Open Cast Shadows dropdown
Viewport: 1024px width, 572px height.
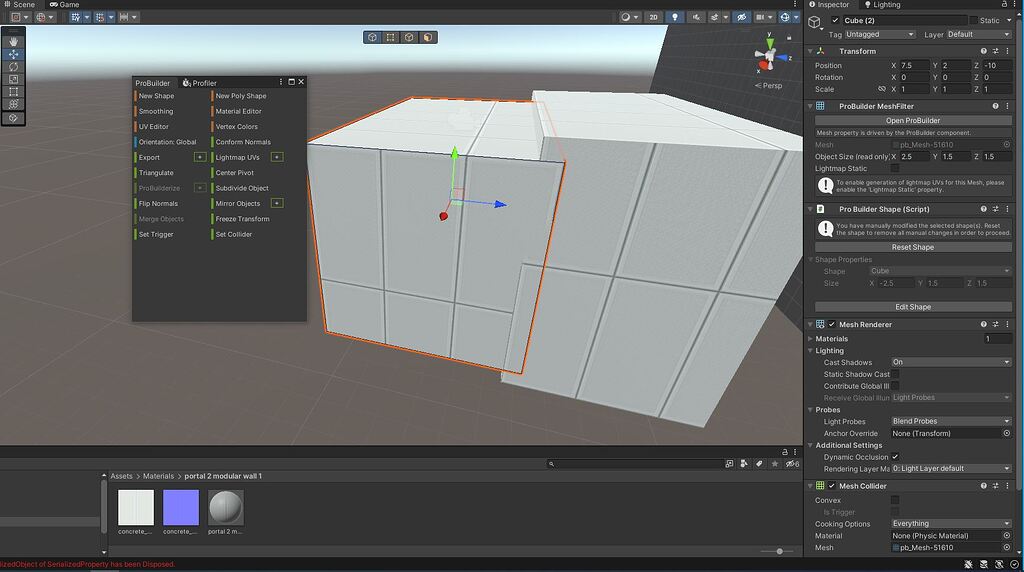[952, 362]
